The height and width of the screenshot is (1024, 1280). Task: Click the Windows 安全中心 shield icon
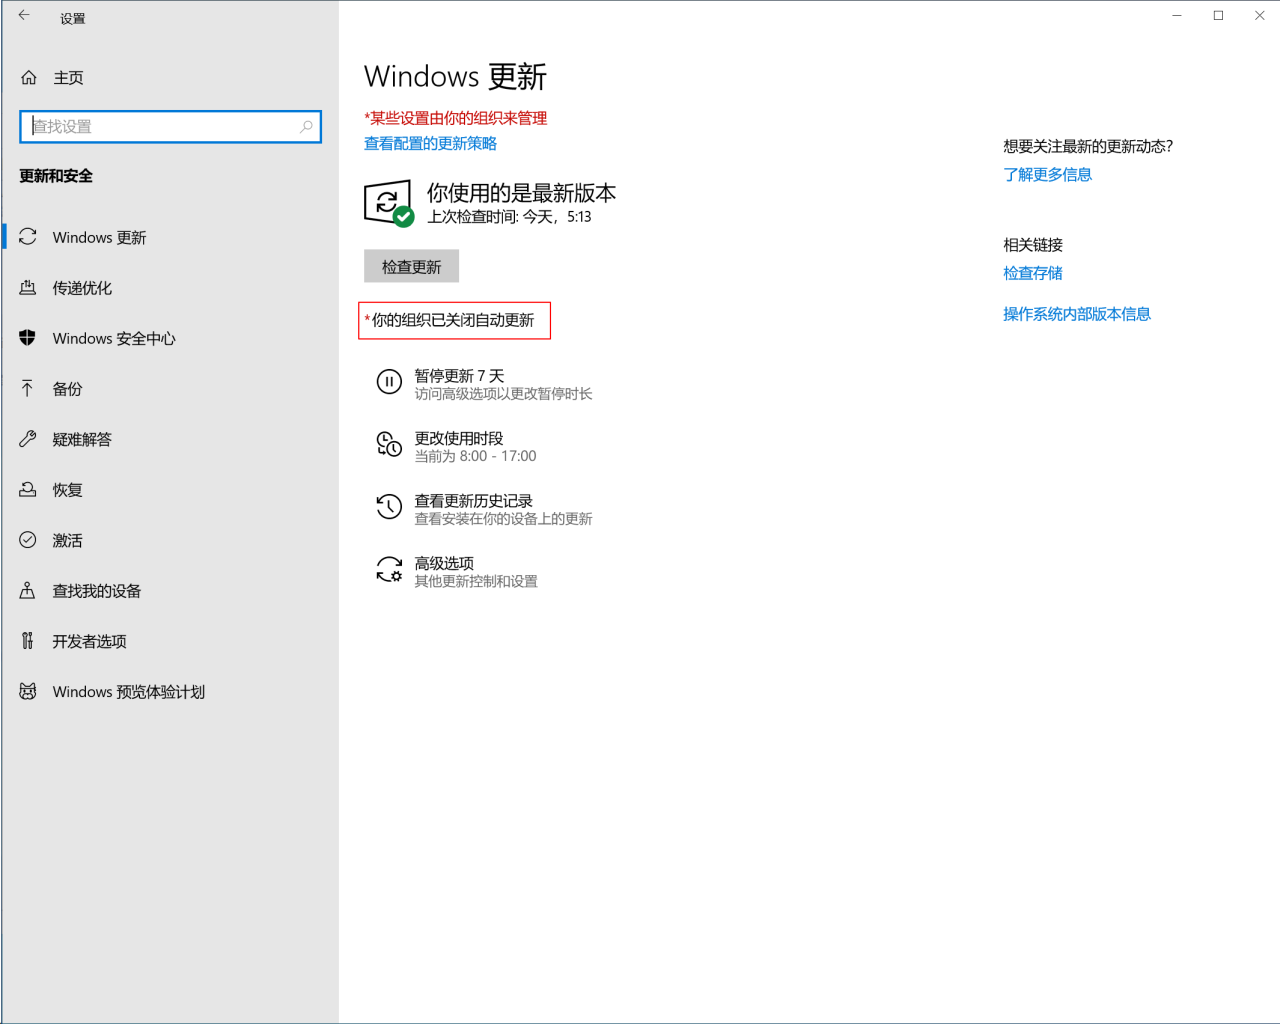click(28, 338)
